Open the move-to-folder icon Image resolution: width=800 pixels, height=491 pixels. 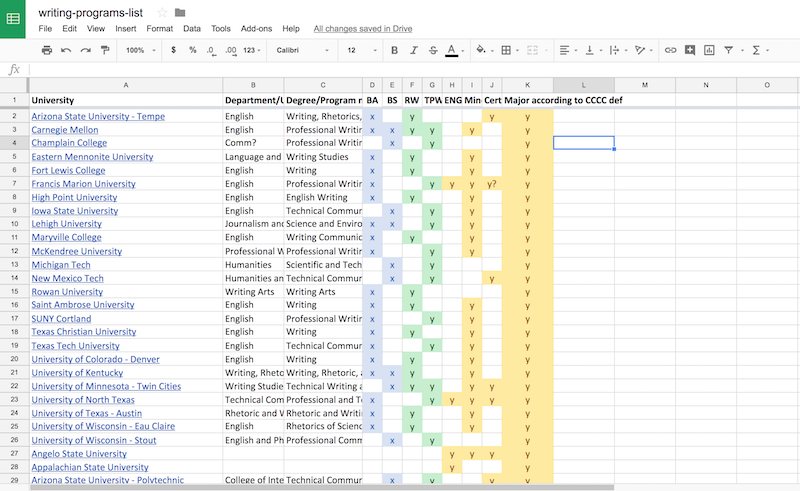pos(180,13)
